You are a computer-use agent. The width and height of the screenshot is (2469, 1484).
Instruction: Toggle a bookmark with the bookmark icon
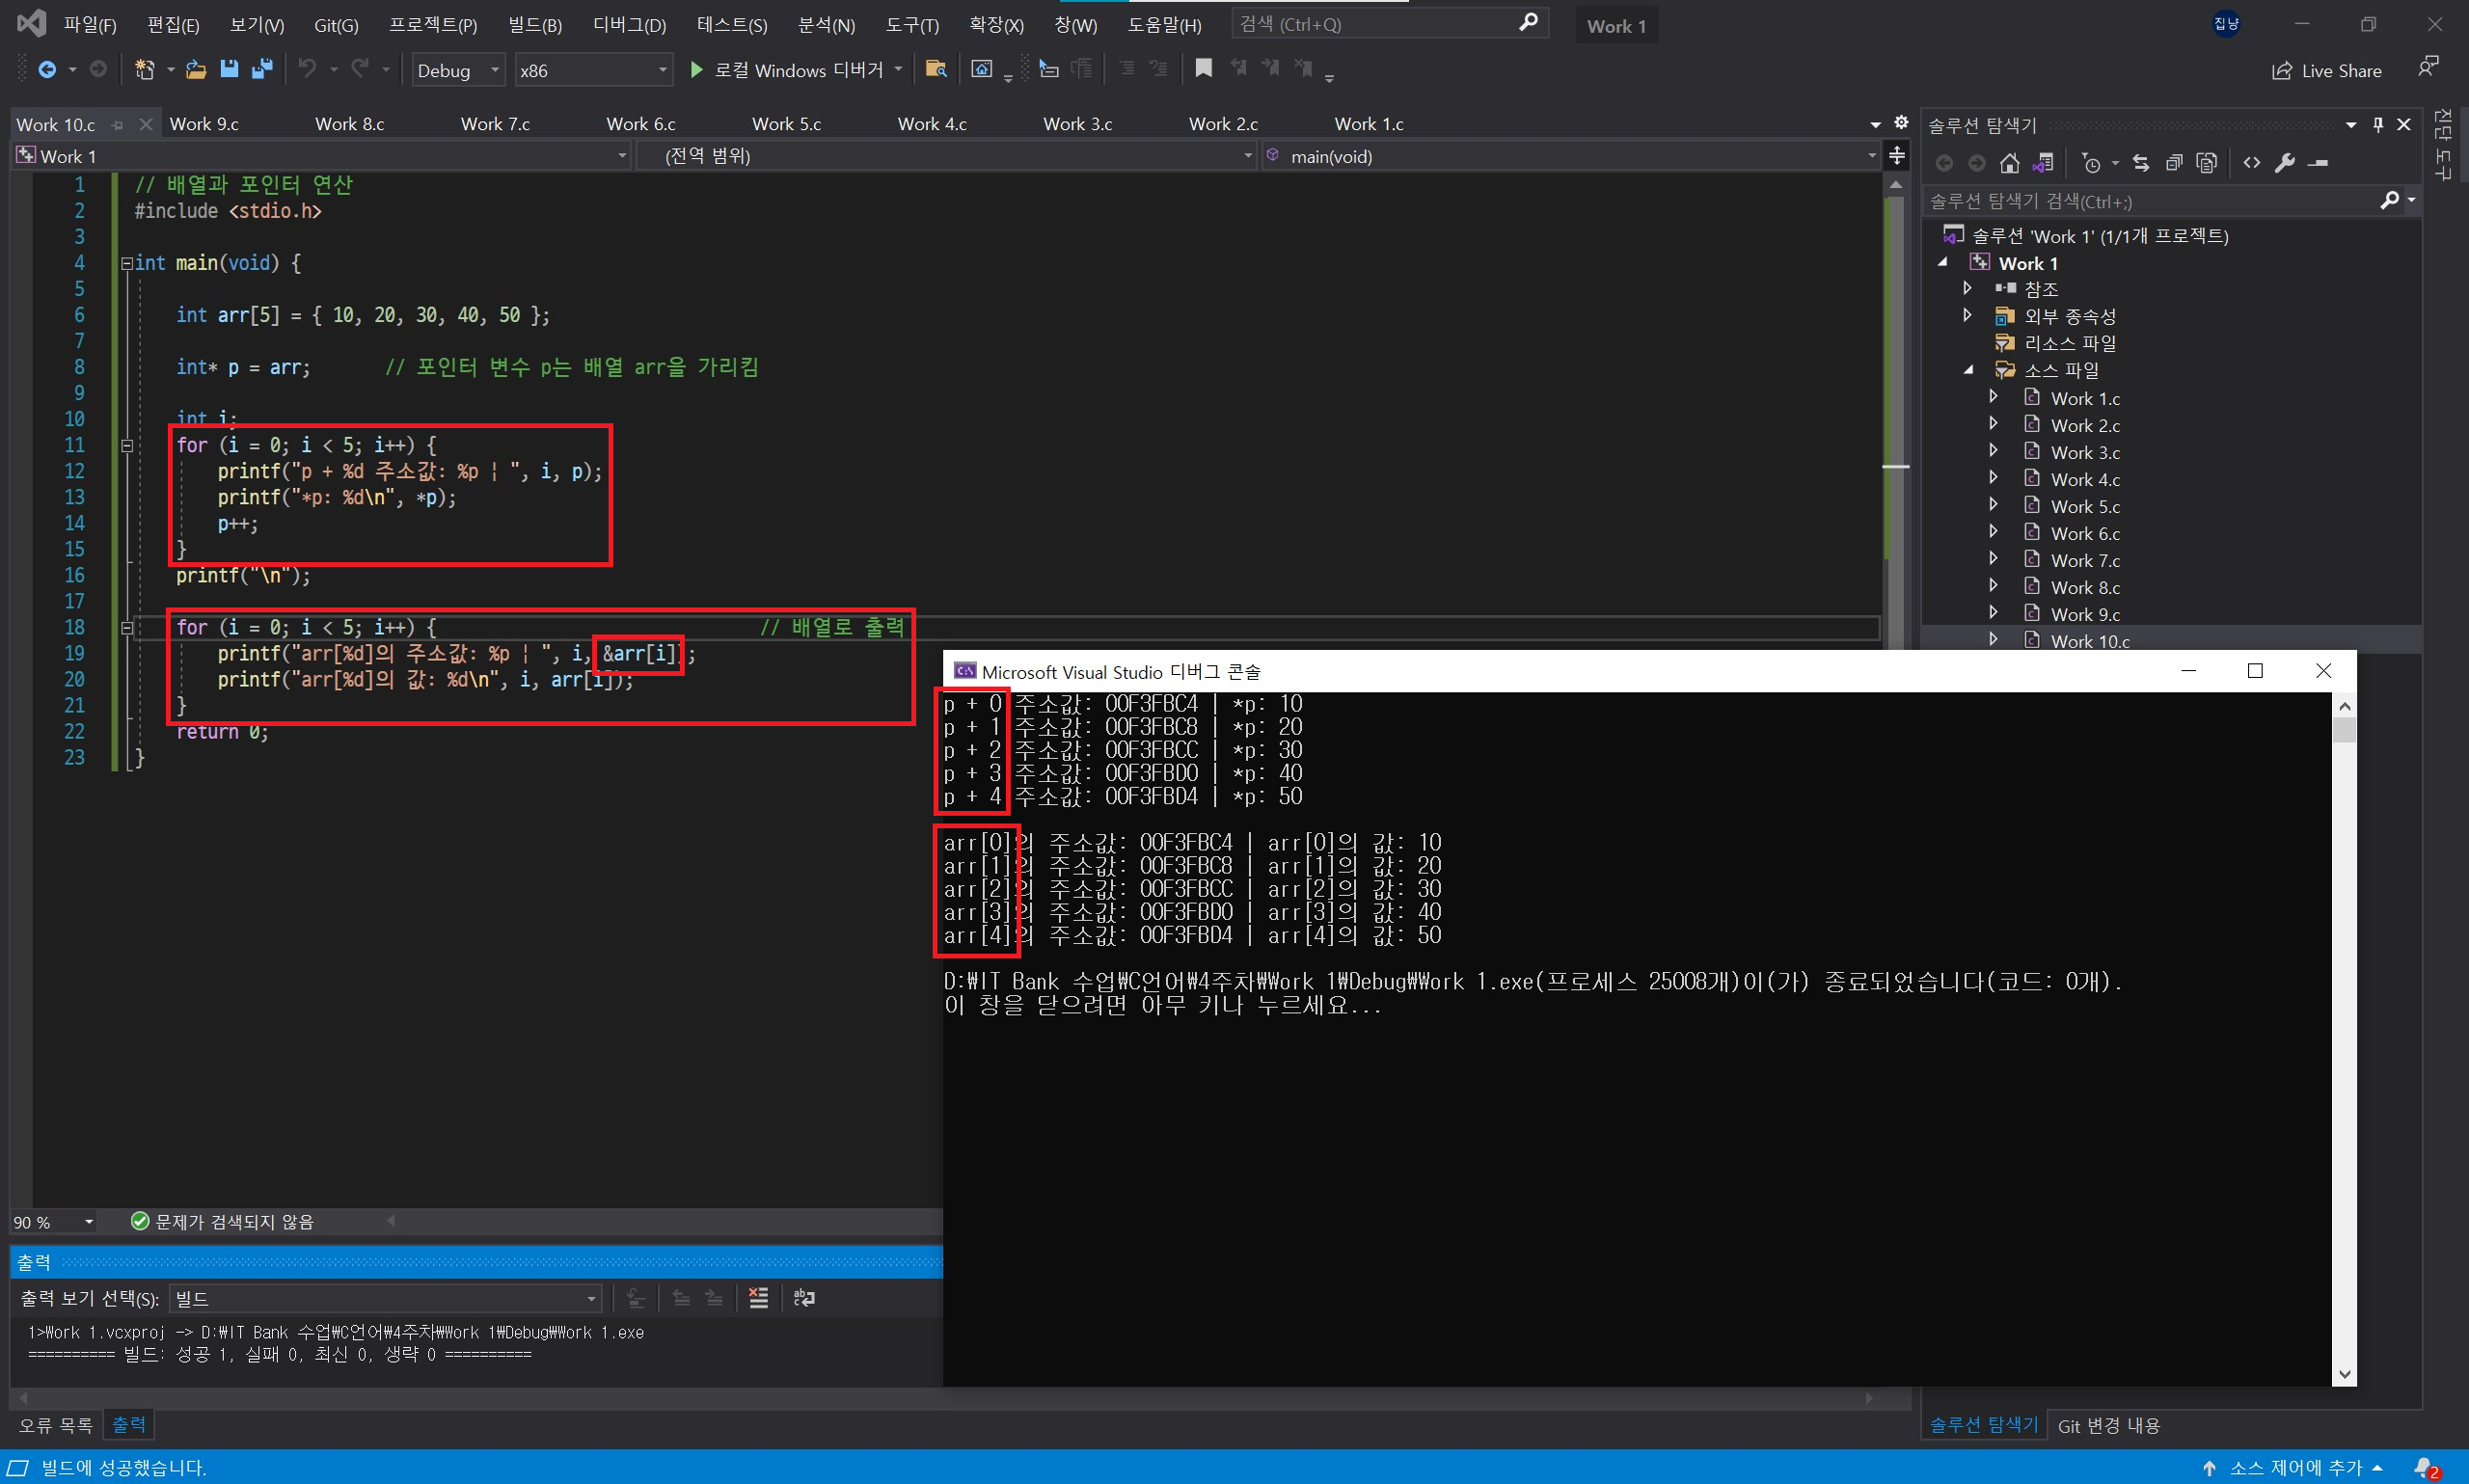1203,68
